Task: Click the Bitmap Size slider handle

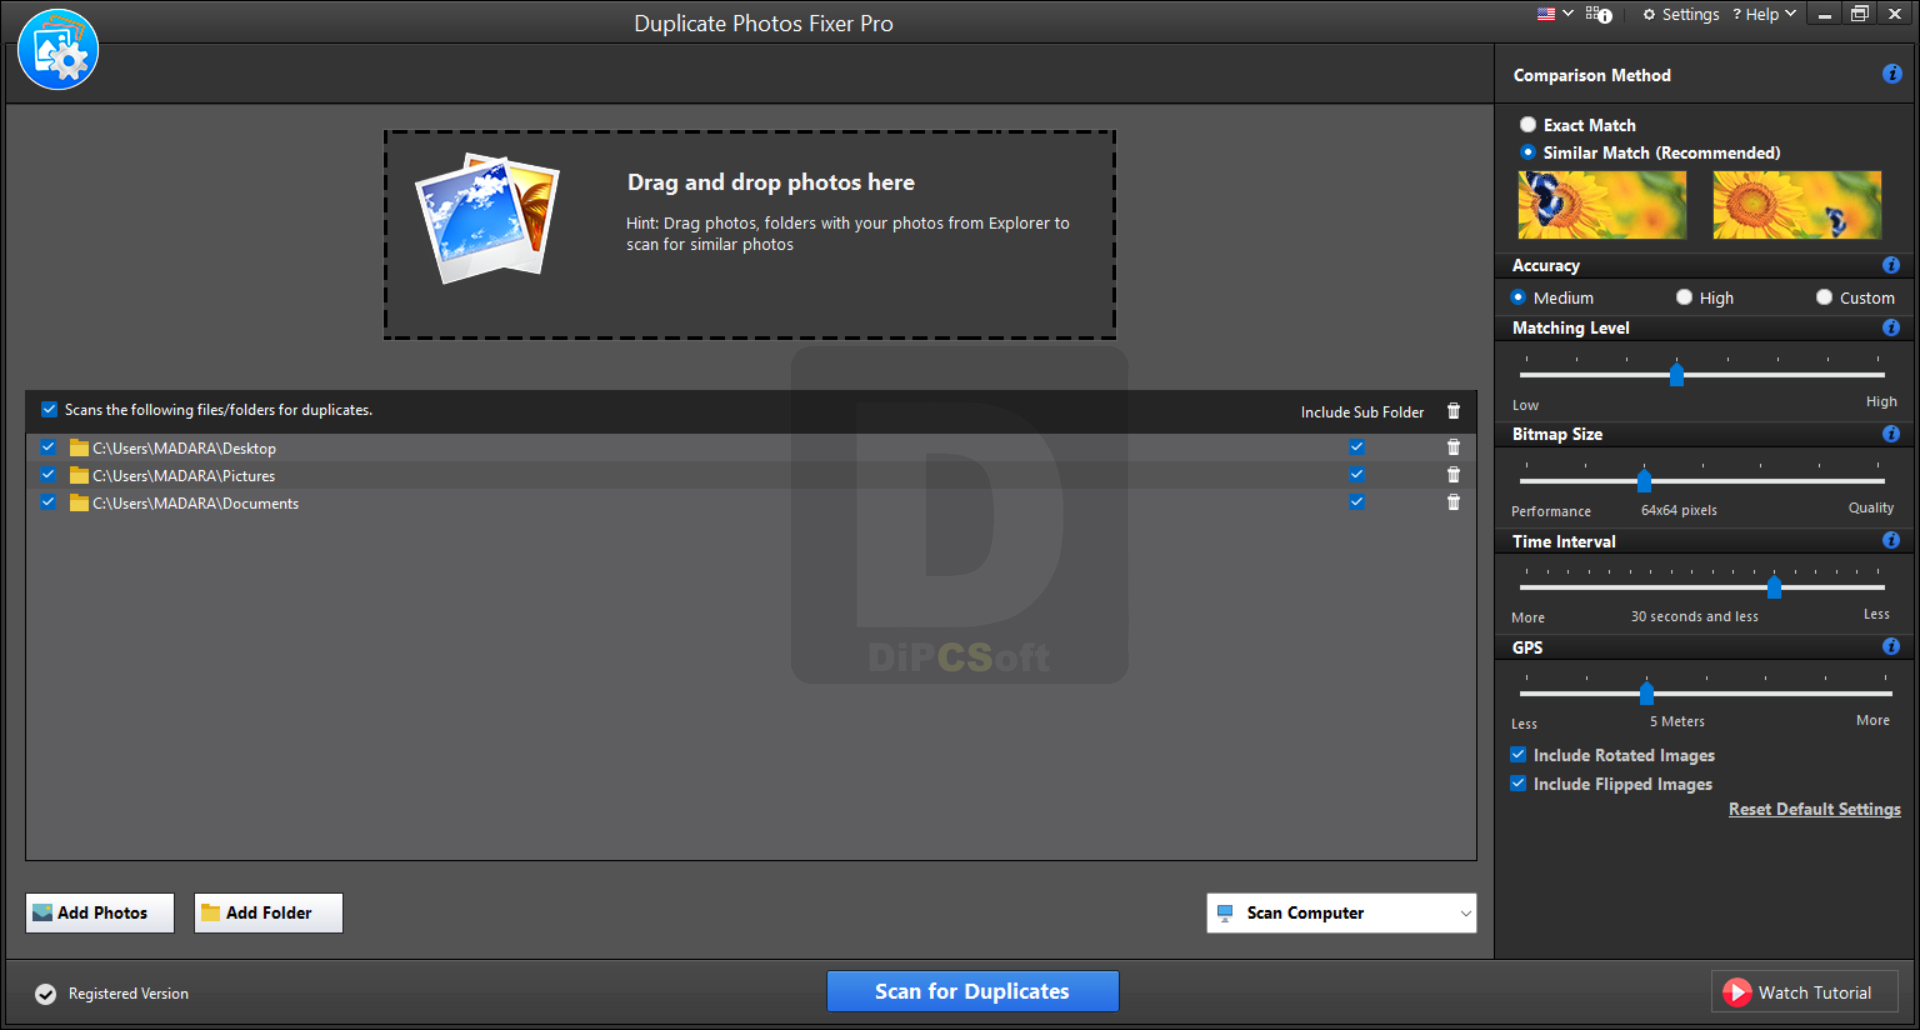Action: pyautogui.click(x=1644, y=481)
